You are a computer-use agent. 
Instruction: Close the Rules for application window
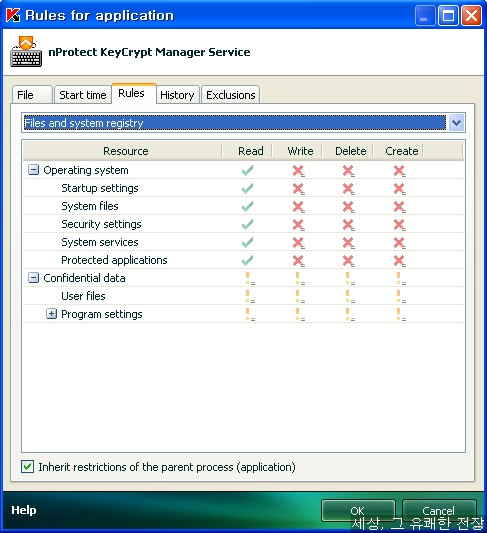pos(471,16)
